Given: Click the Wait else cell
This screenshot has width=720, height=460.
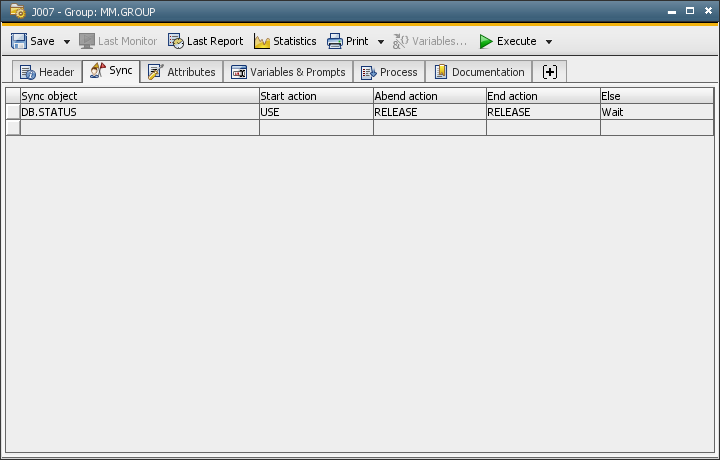Looking at the screenshot, I should tap(657, 112).
